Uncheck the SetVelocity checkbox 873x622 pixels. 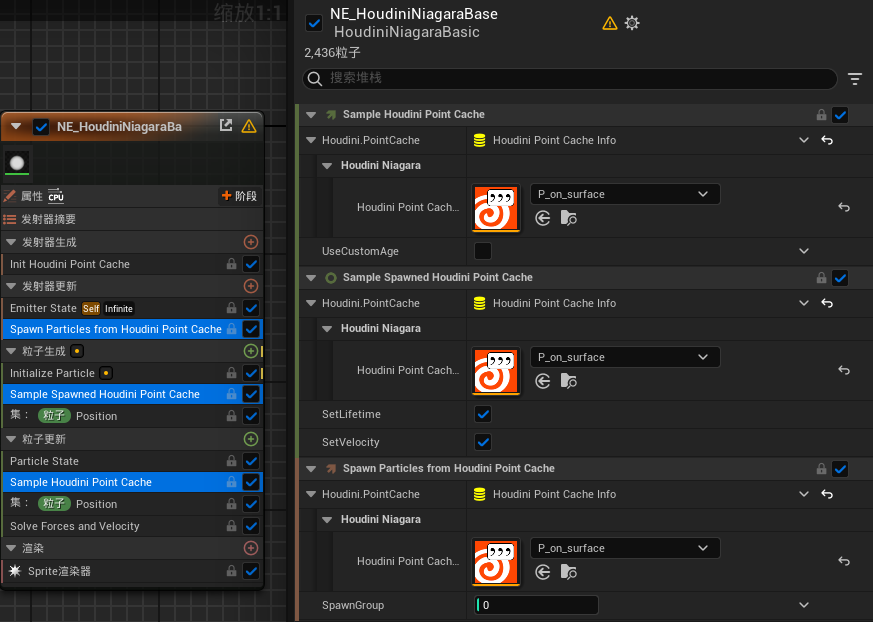[x=483, y=442]
